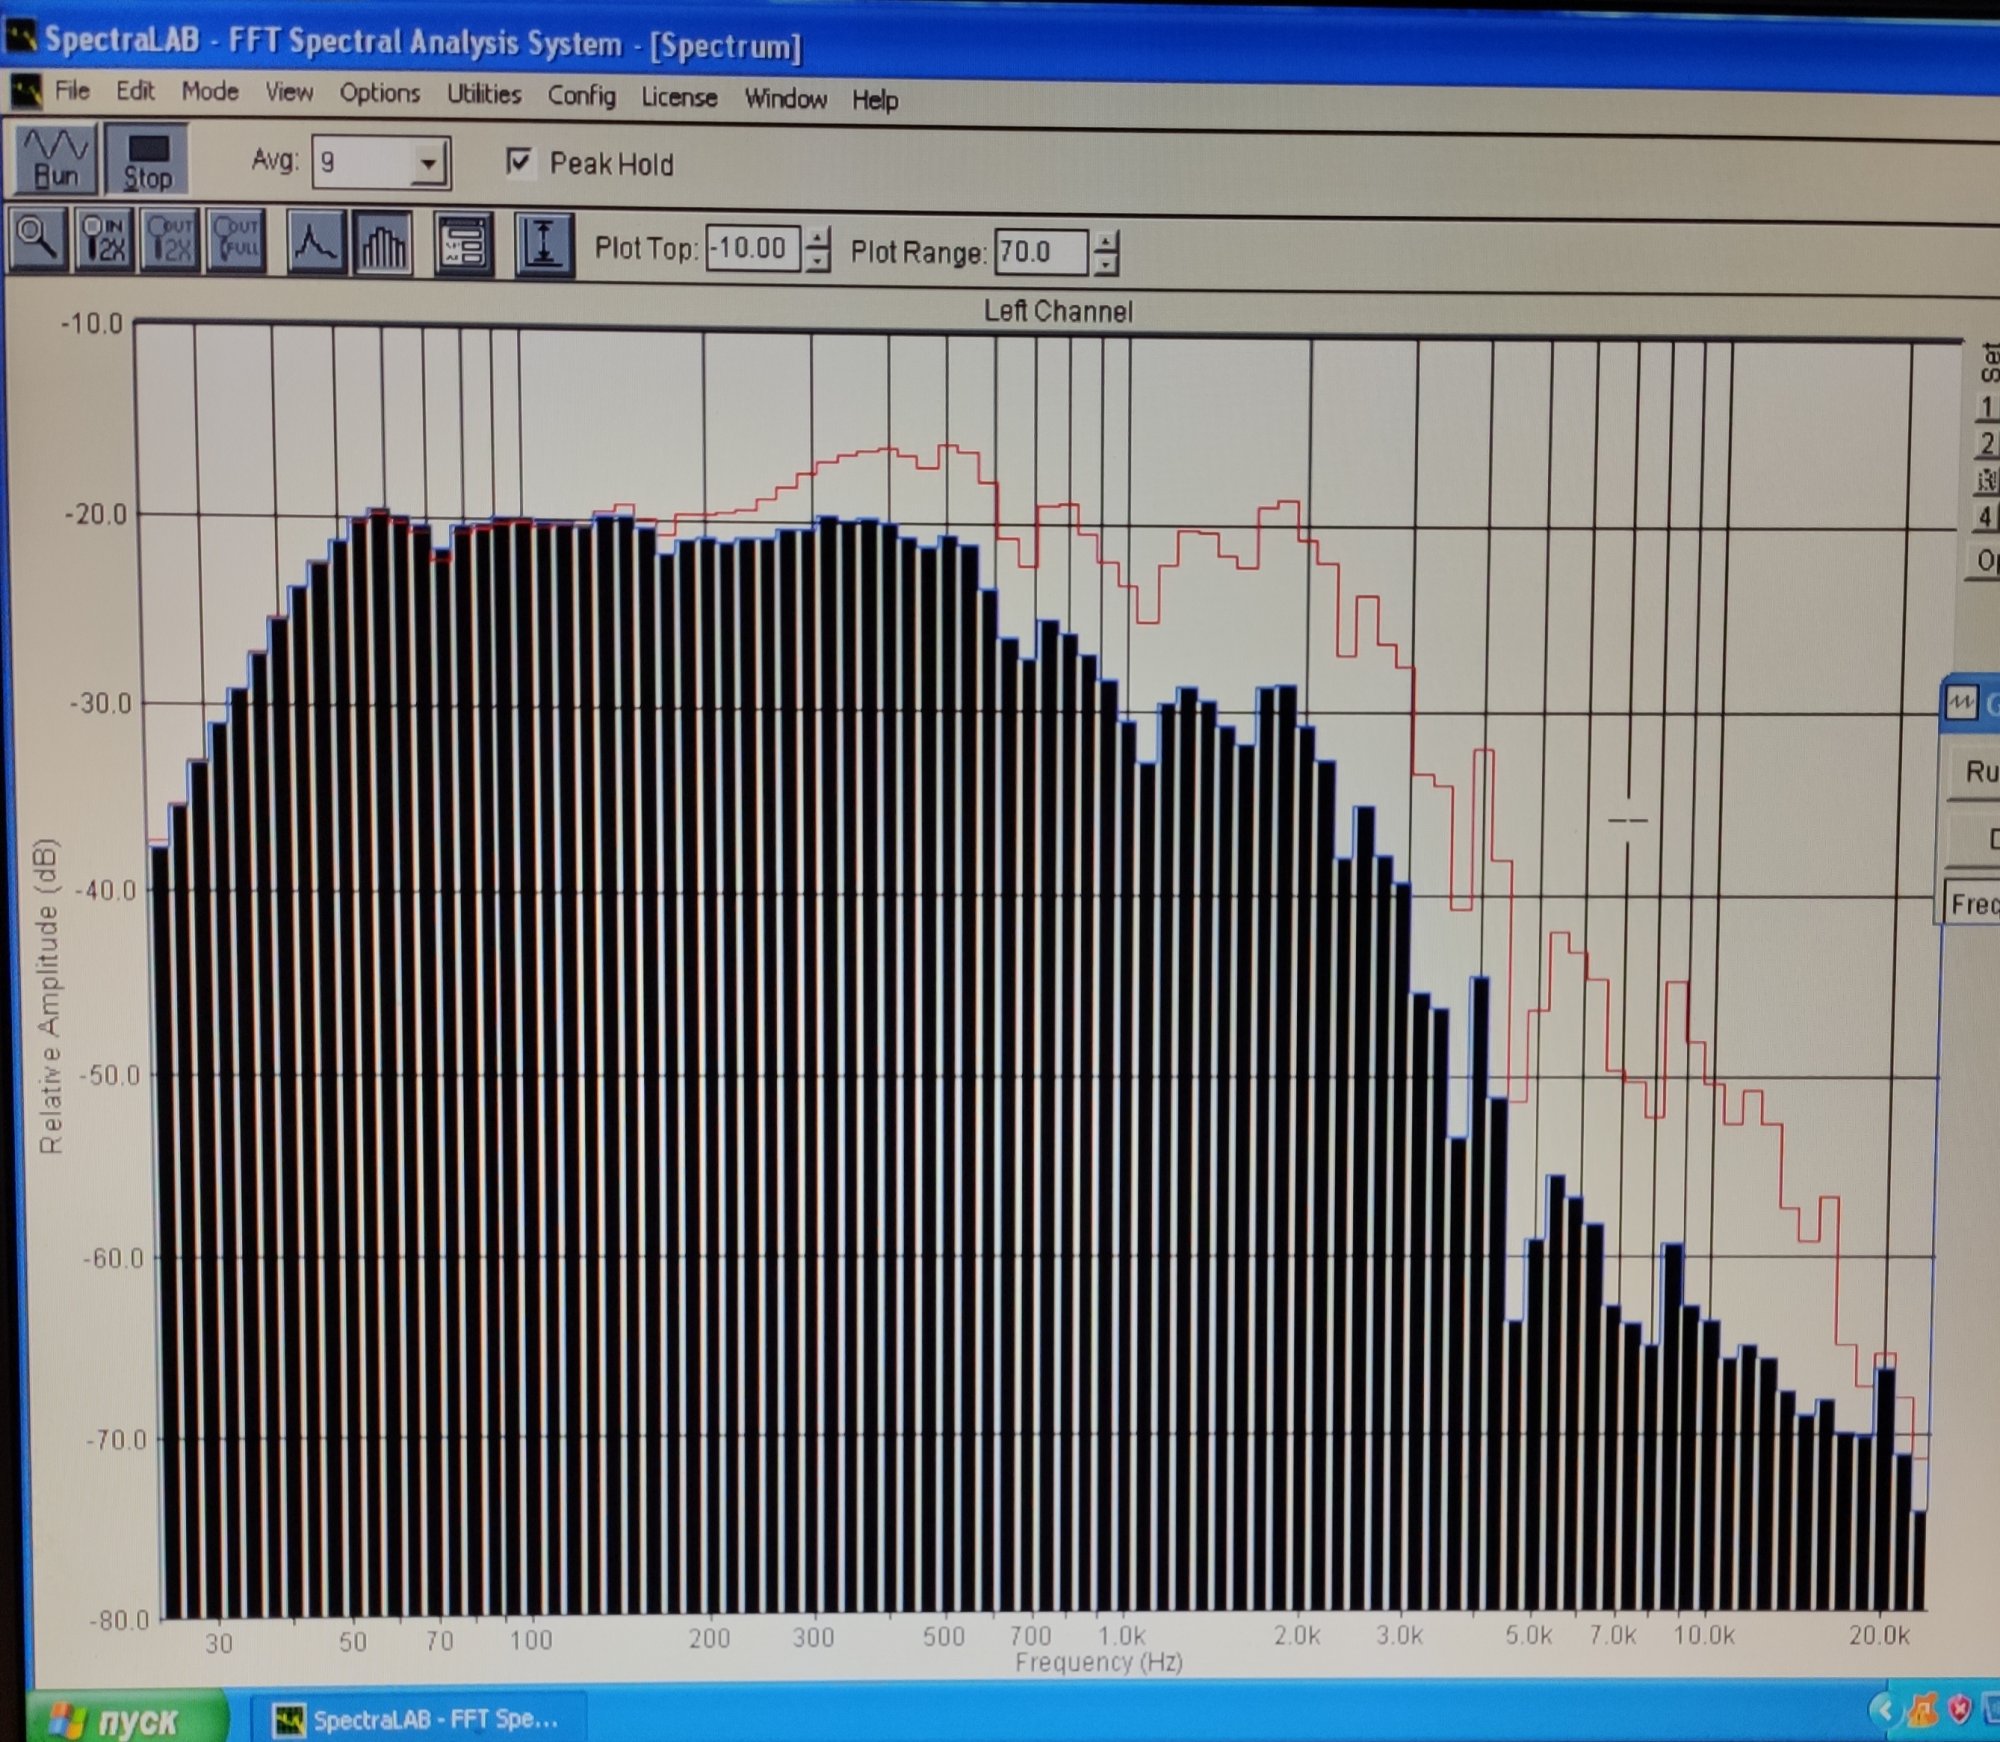Open the Config menu
Viewport: 2000px width, 1742px height.
click(x=581, y=96)
